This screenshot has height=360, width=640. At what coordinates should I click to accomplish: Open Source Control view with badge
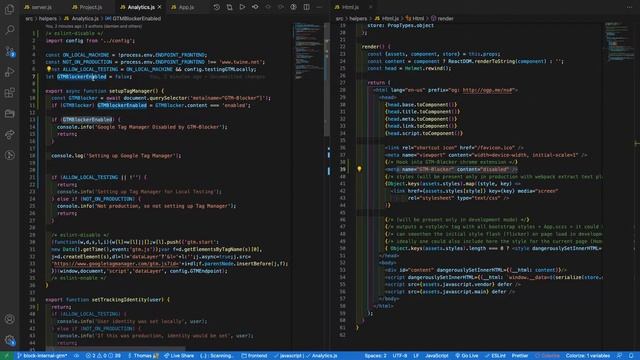click(x=9, y=51)
